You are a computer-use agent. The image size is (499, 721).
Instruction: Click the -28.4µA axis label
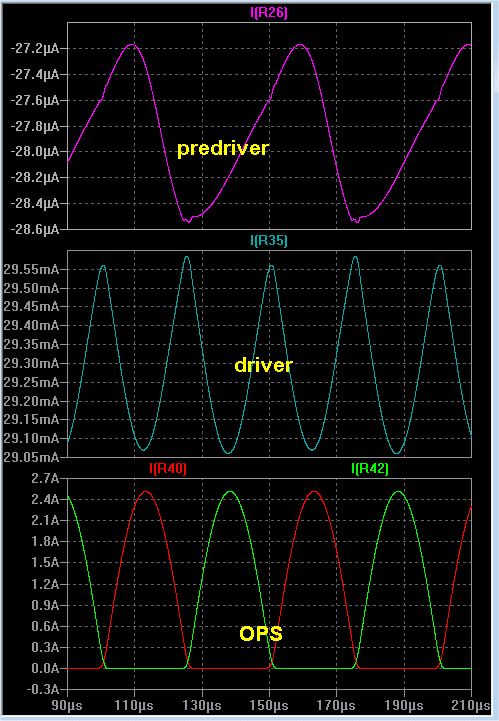[x=35, y=203]
